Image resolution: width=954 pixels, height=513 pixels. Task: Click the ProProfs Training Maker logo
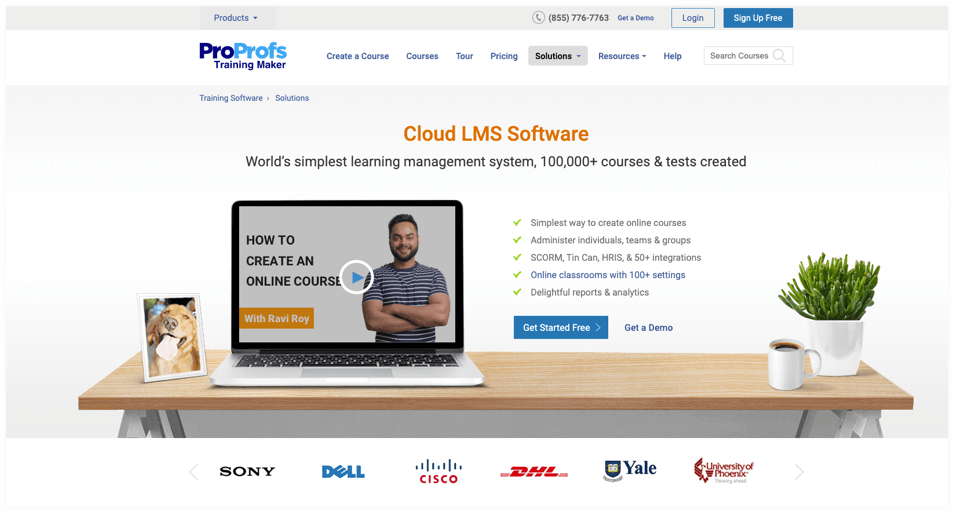pos(243,56)
